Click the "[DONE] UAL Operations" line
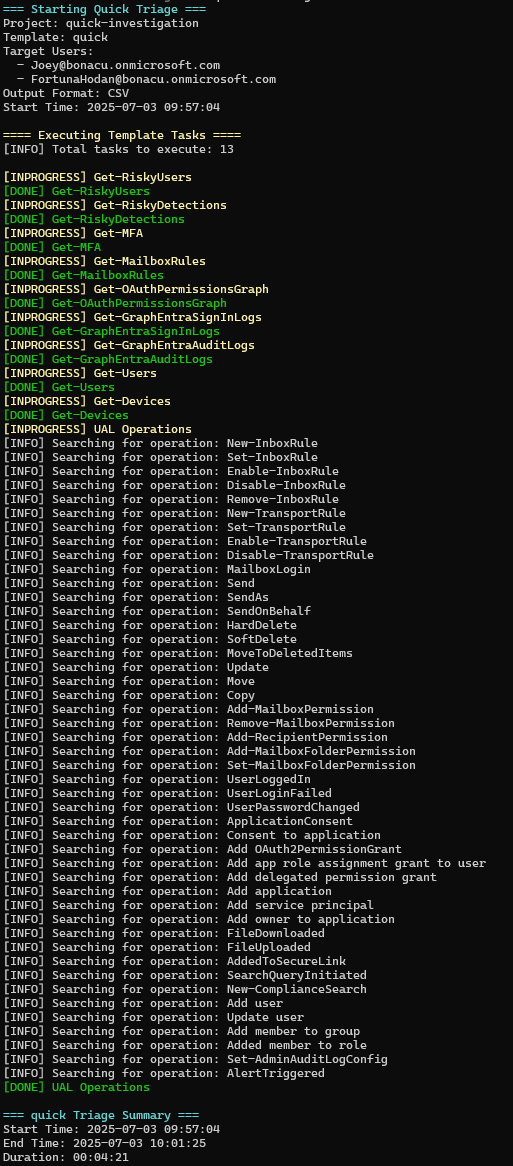Viewport: 513px width, 1166px height. pos(77,1088)
